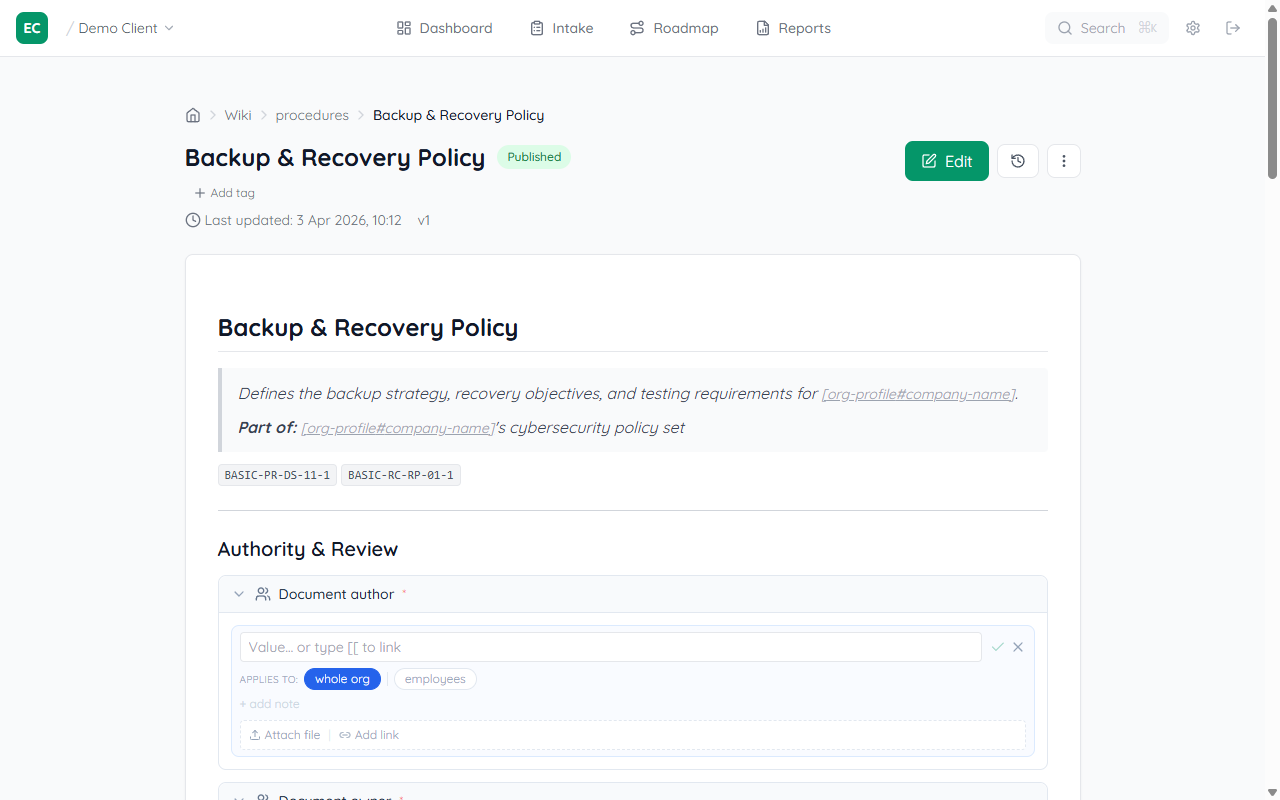Click the EC workspace logo icon
Image resolution: width=1280 pixels, height=800 pixels.
31,28
